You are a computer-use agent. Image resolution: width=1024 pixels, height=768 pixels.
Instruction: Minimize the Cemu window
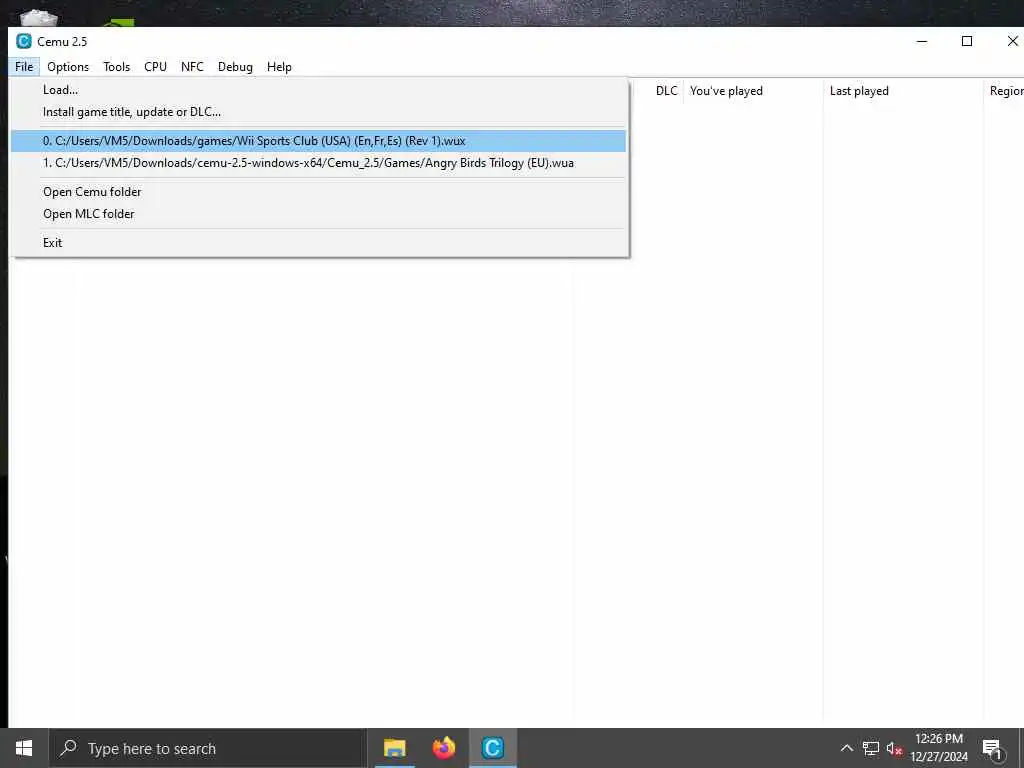[922, 41]
